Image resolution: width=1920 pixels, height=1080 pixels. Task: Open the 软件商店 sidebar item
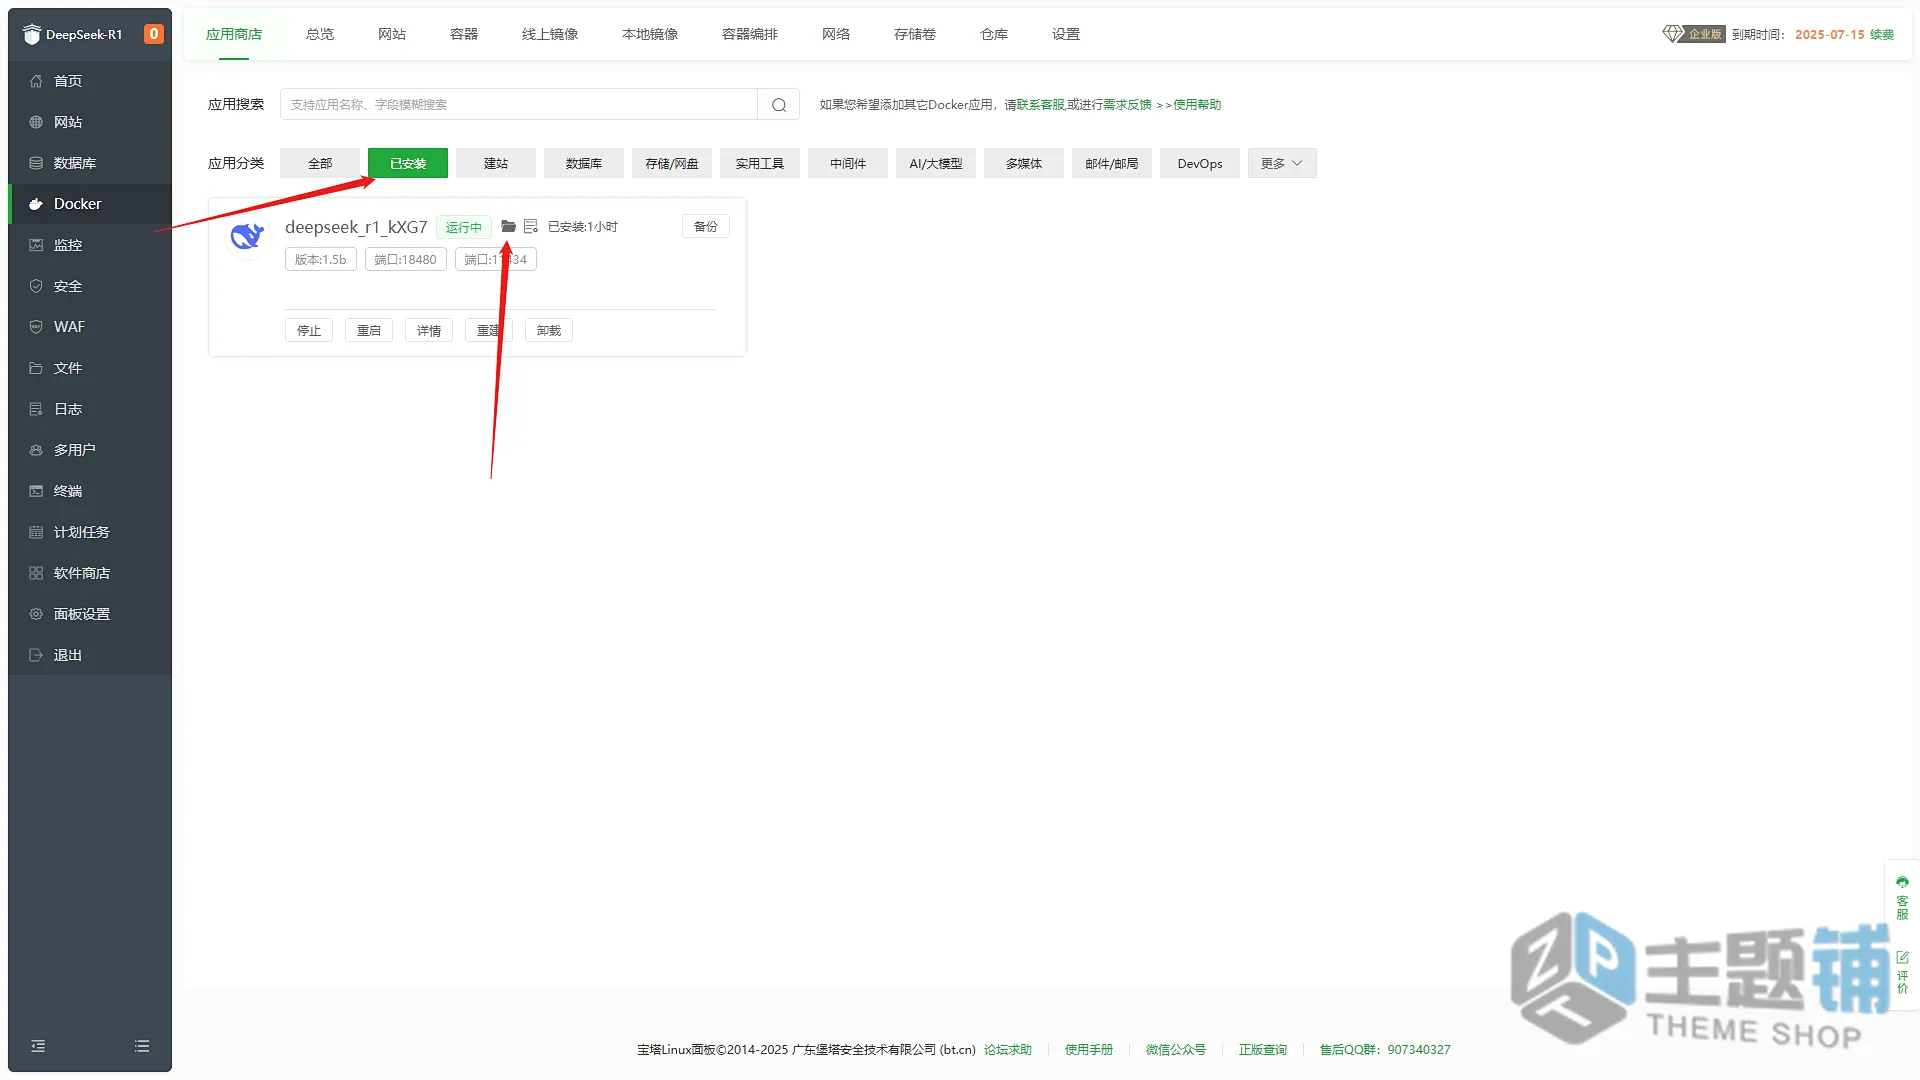(90, 573)
